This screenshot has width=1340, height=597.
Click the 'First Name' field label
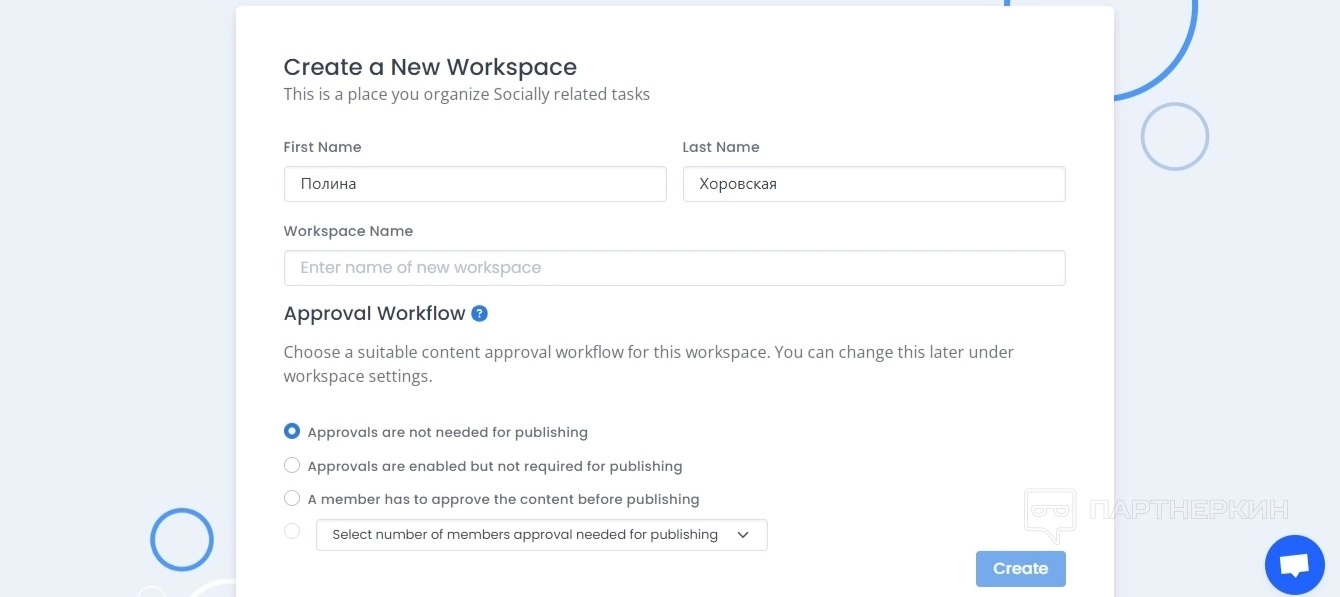point(322,147)
